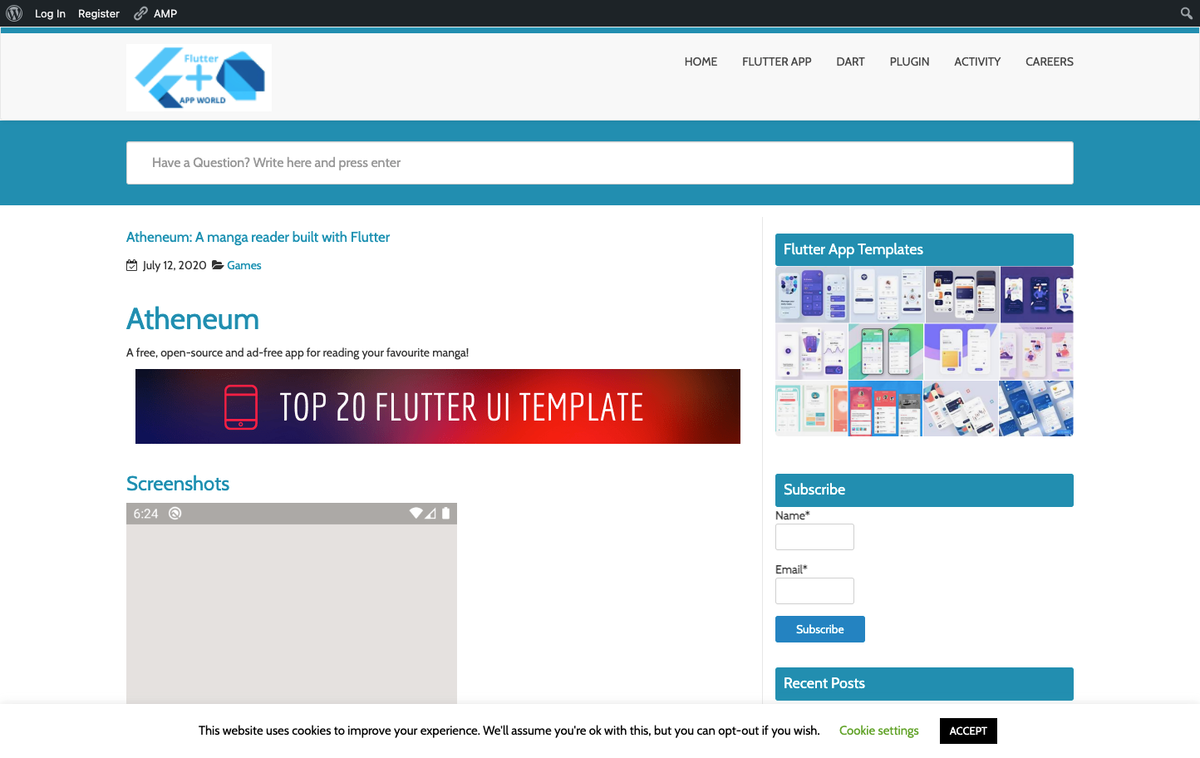The image size is (1200, 758).
Task: Accept cookies with ACCEPT button
Action: (x=968, y=731)
